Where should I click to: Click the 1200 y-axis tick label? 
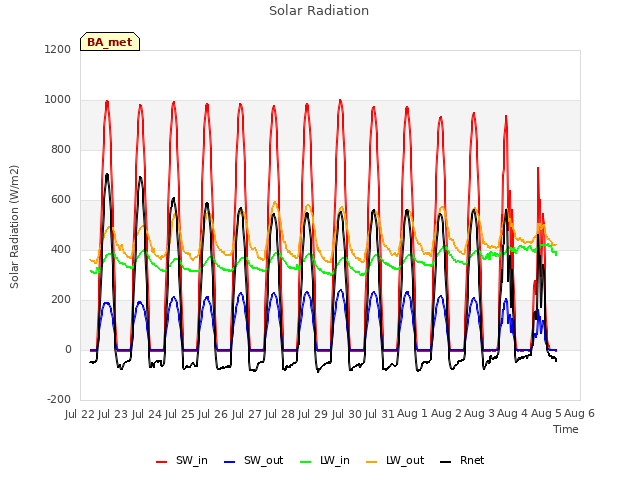tap(58, 49)
